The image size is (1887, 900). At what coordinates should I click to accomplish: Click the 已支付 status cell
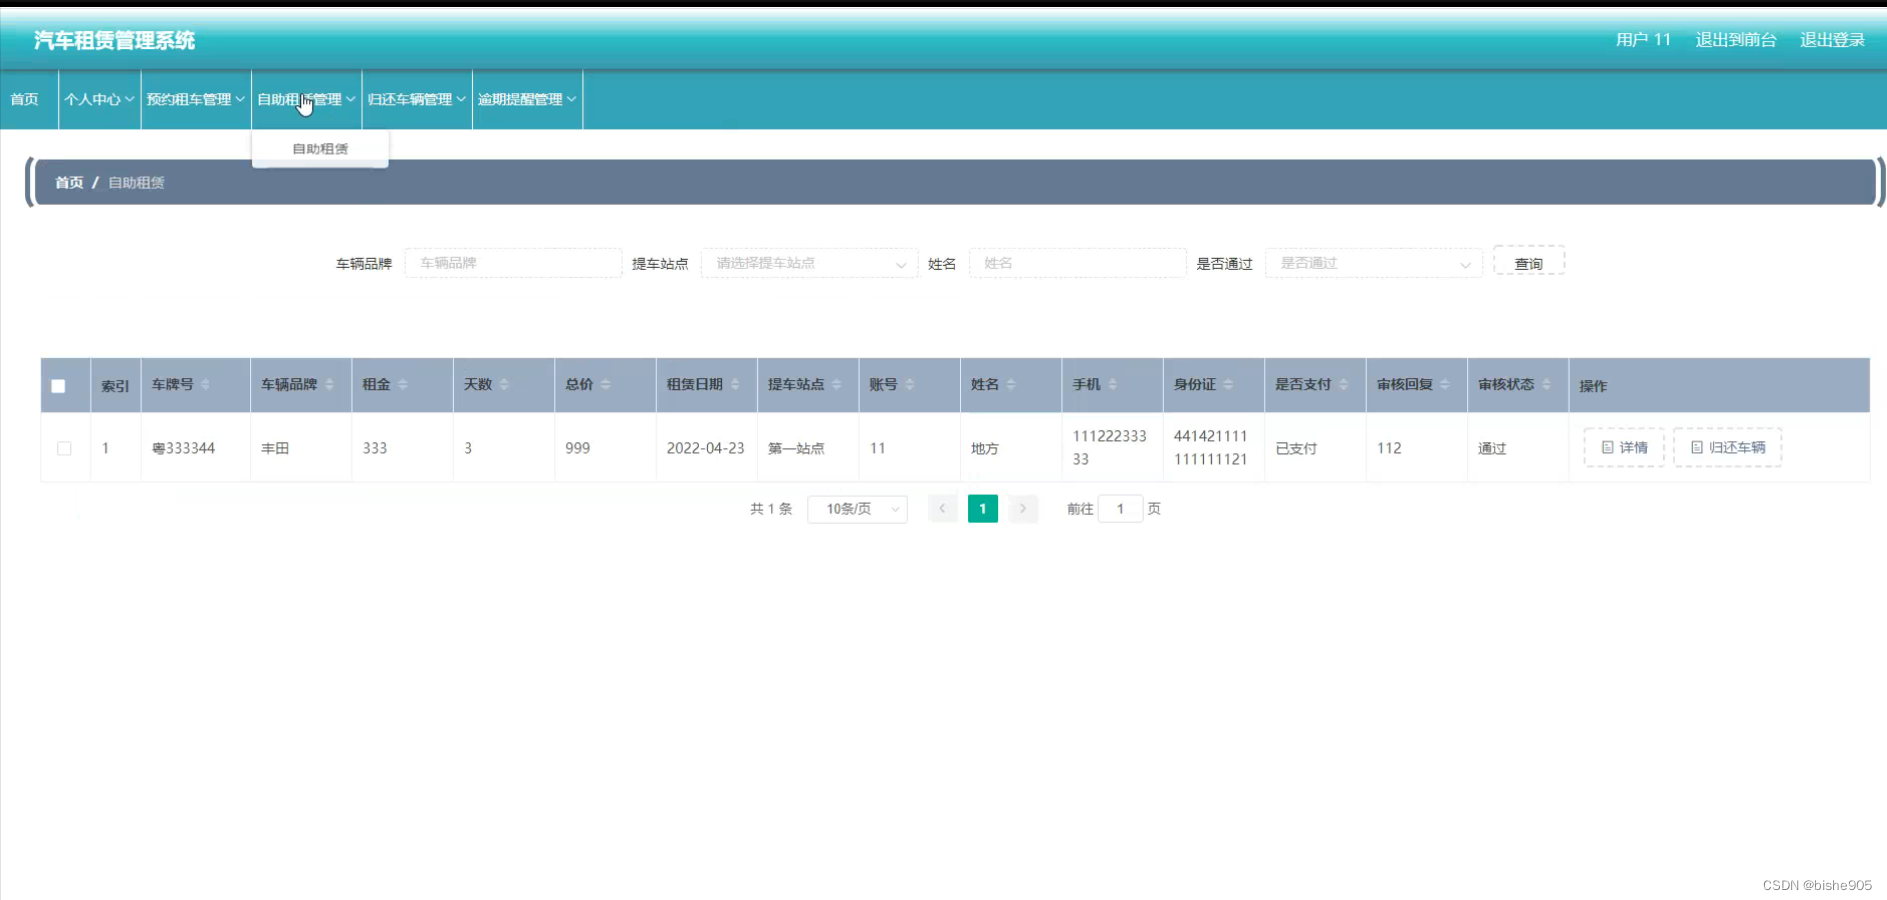1296,448
